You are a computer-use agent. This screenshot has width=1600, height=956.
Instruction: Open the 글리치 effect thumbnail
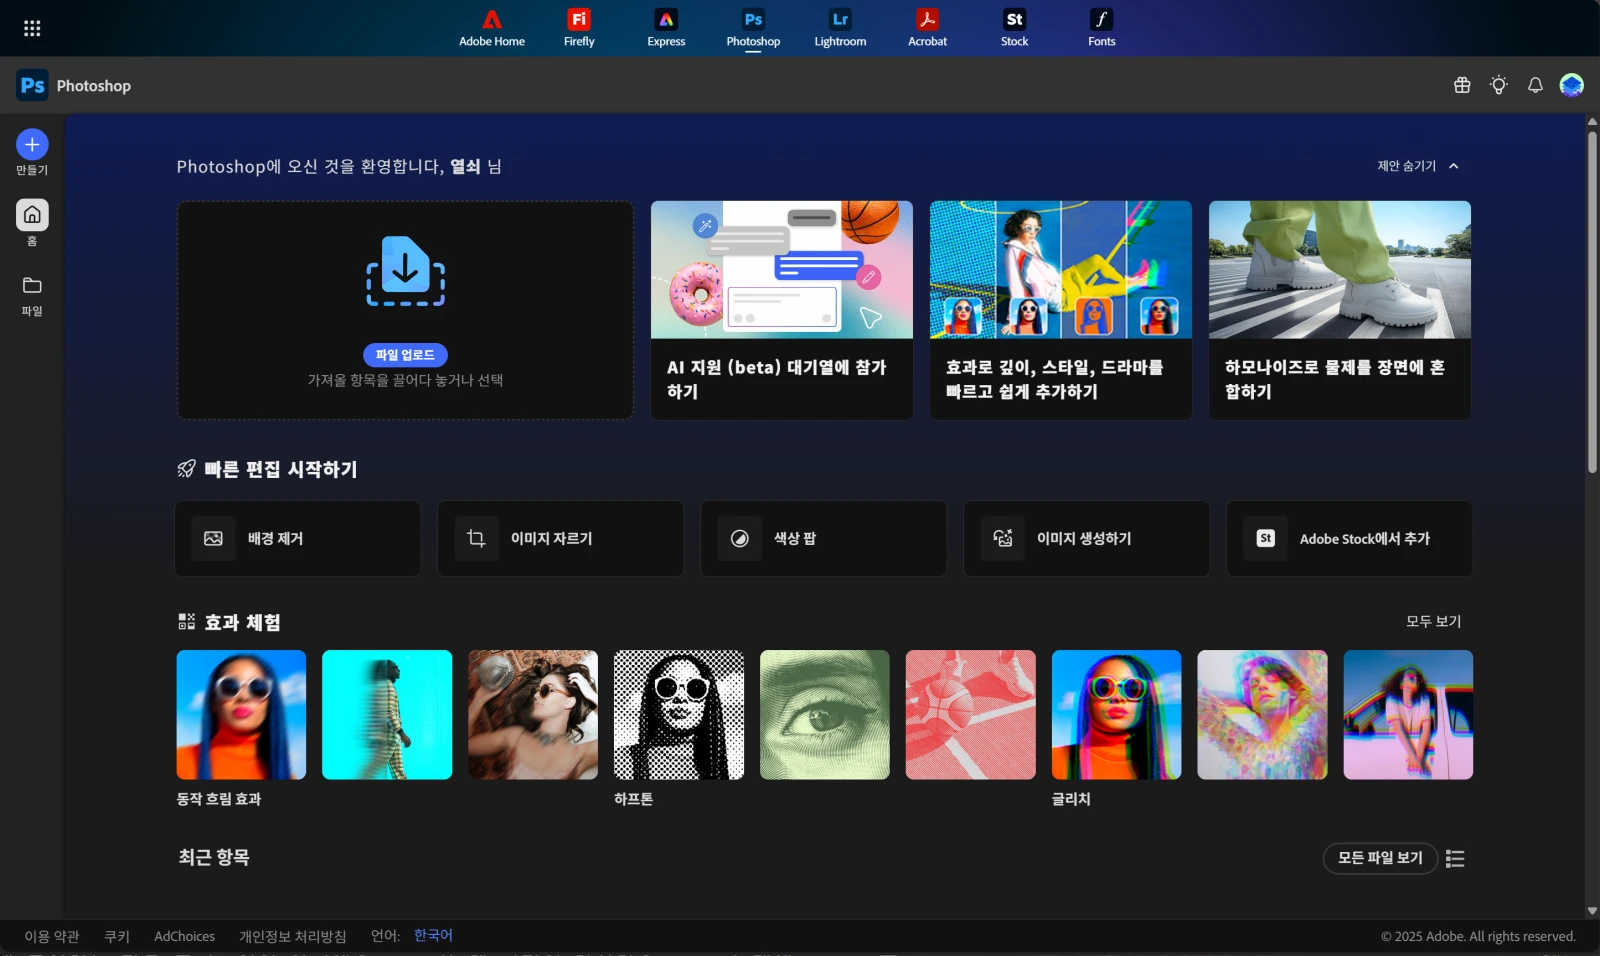(1116, 714)
